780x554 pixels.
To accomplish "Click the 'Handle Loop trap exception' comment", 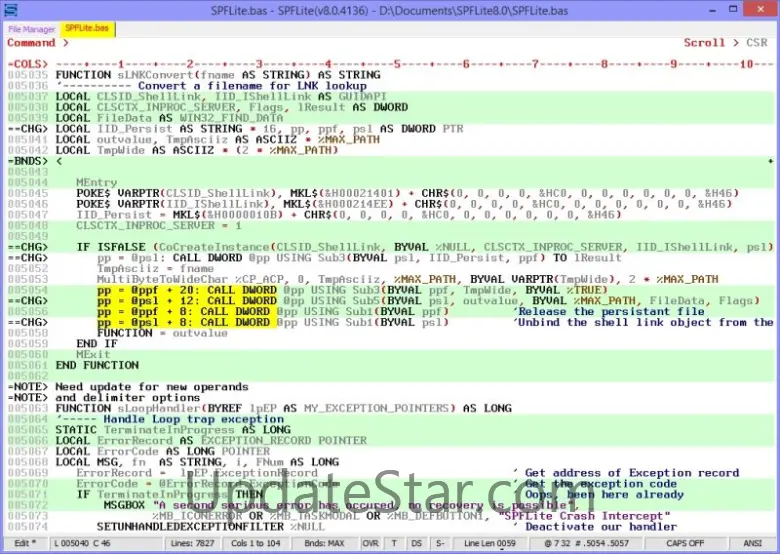I will coord(194,419).
